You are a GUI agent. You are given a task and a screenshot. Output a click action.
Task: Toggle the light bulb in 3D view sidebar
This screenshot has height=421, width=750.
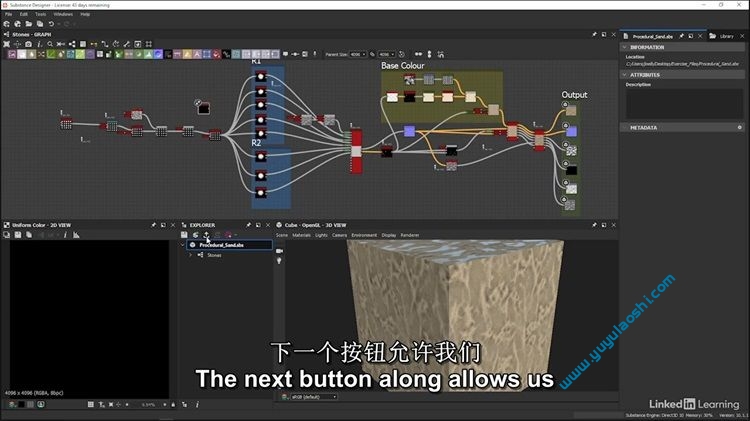point(279,261)
